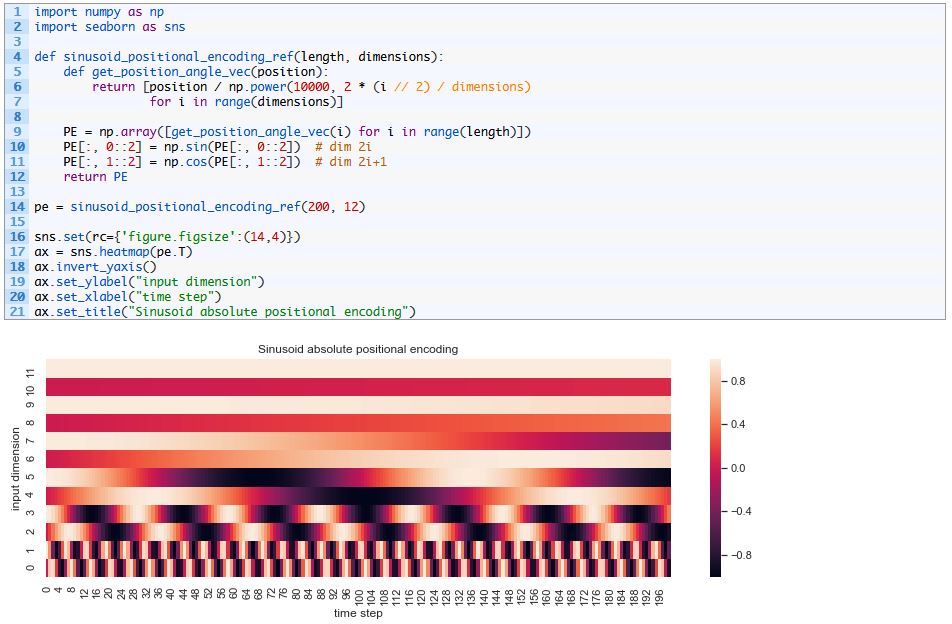This screenshot has width=952, height=624.
Task: Click the 'for i in range(dimensions)]' line
Action: pyautogui.click(x=246, y=101)
